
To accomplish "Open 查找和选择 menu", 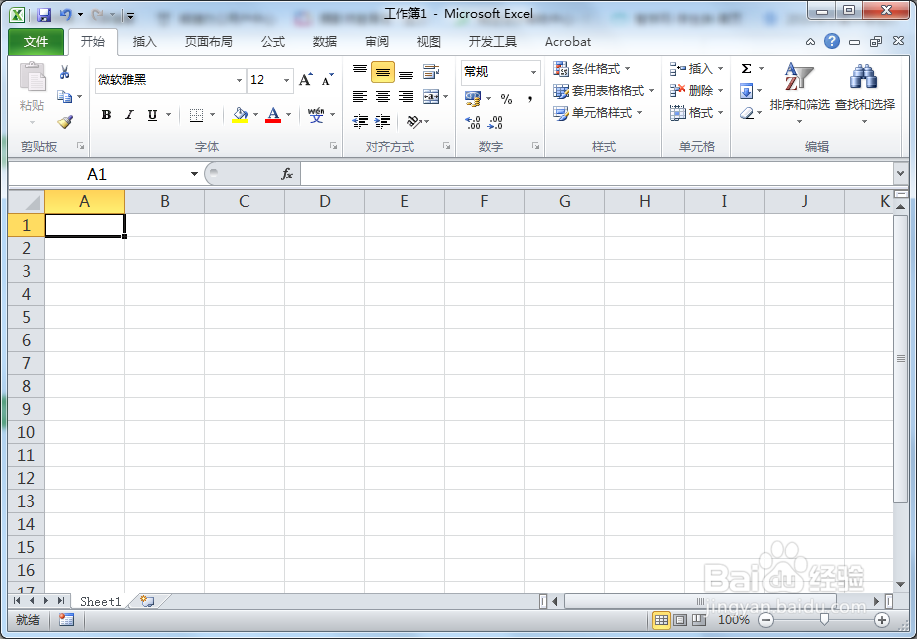I will coord(864,94).
